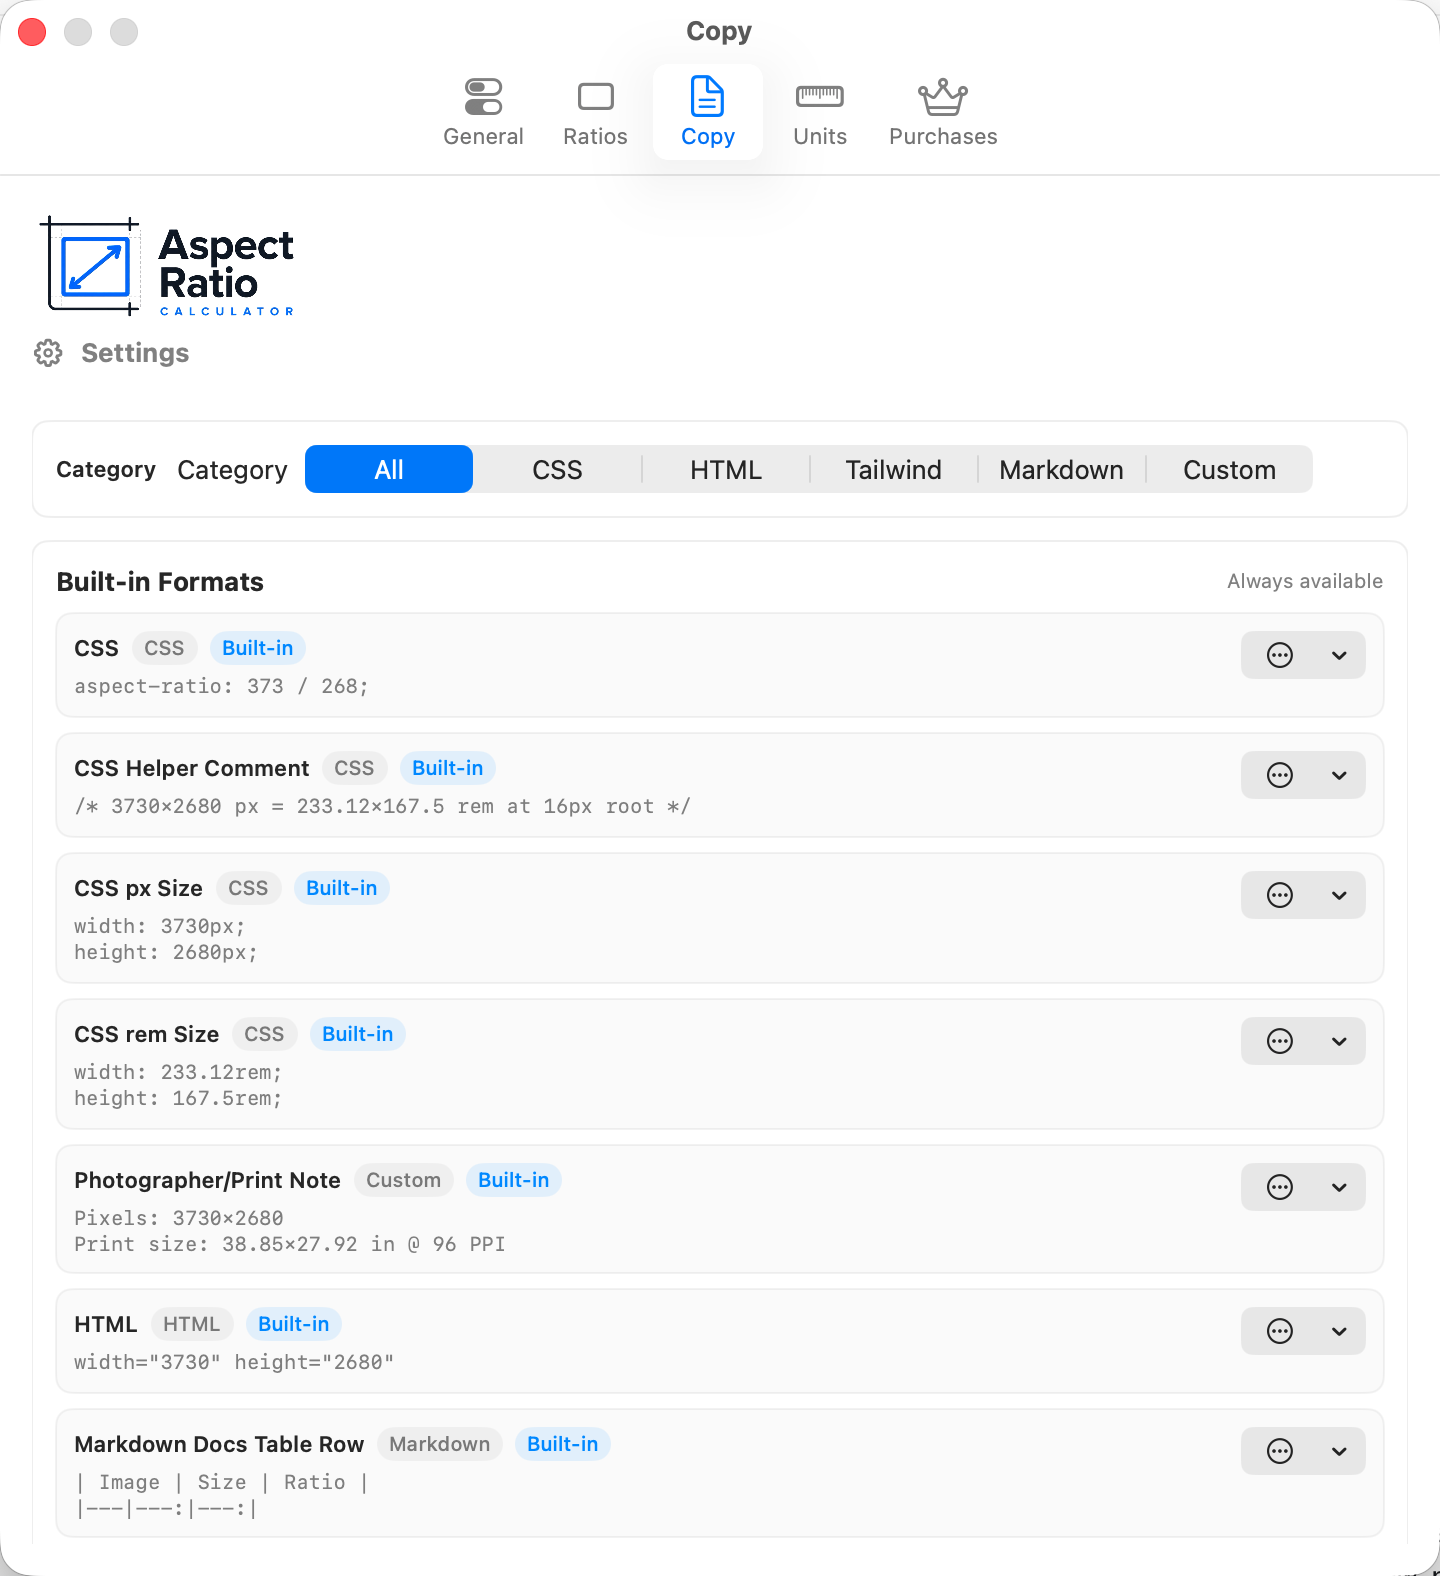The image size is (1440, 1576).
Task: Click the Built-in Formats heading
Action: 160,582
